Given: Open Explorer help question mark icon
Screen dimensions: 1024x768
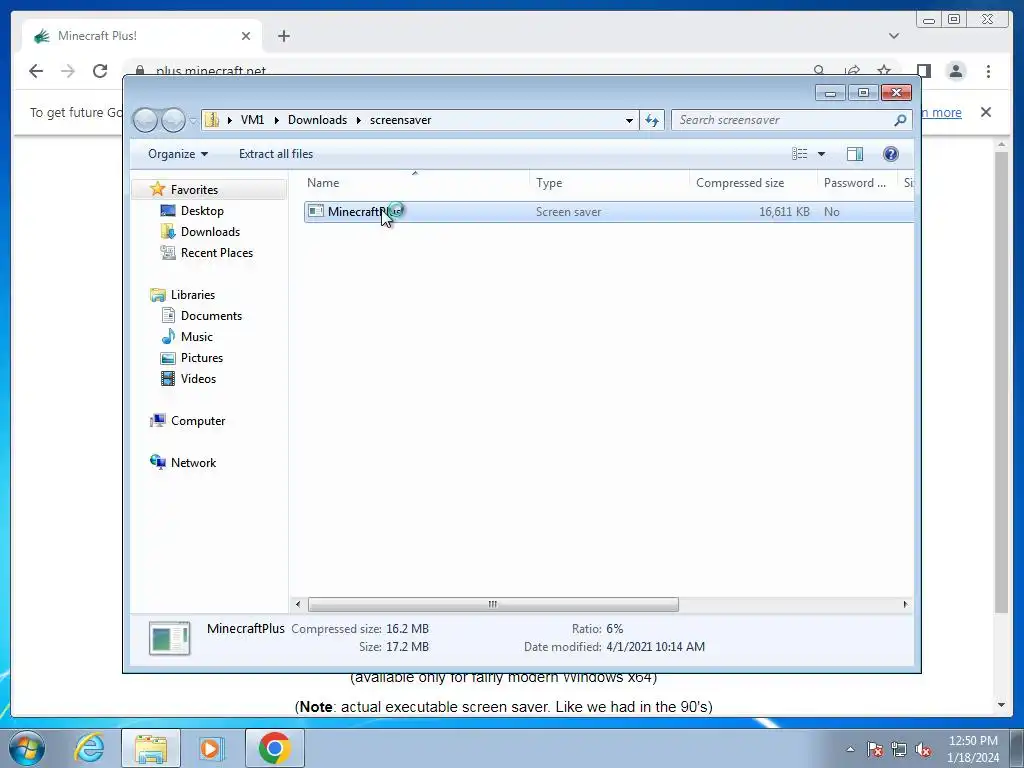Looking at the screenshot, I should 890,153.
